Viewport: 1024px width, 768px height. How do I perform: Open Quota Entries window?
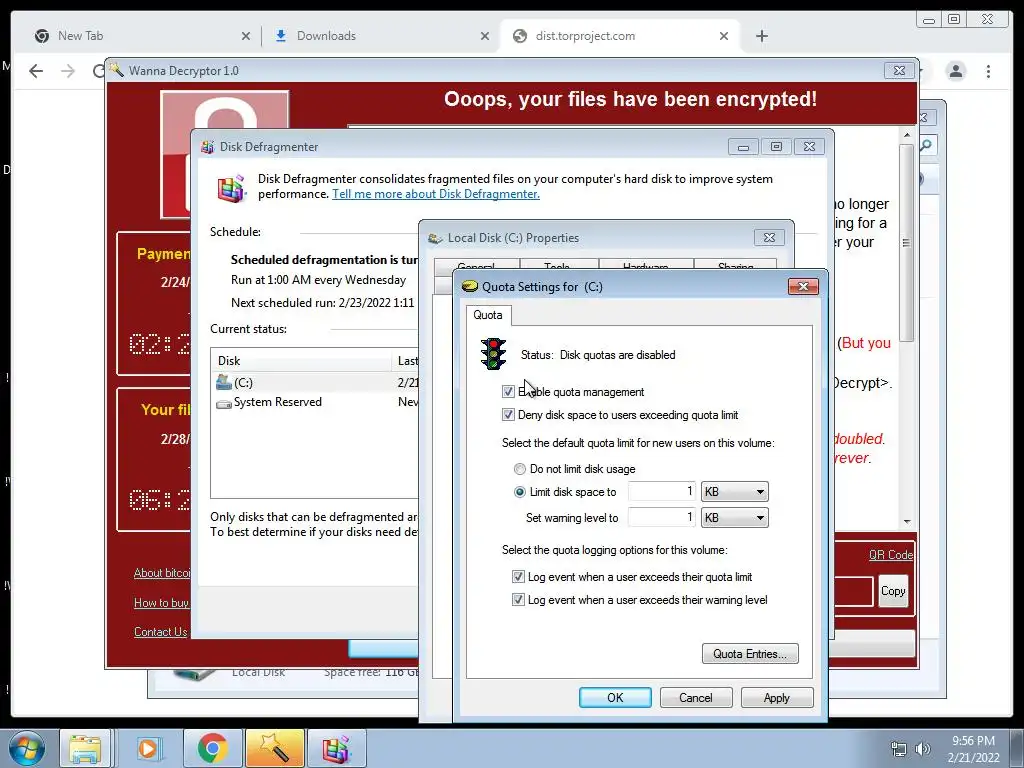click(750, 654)
